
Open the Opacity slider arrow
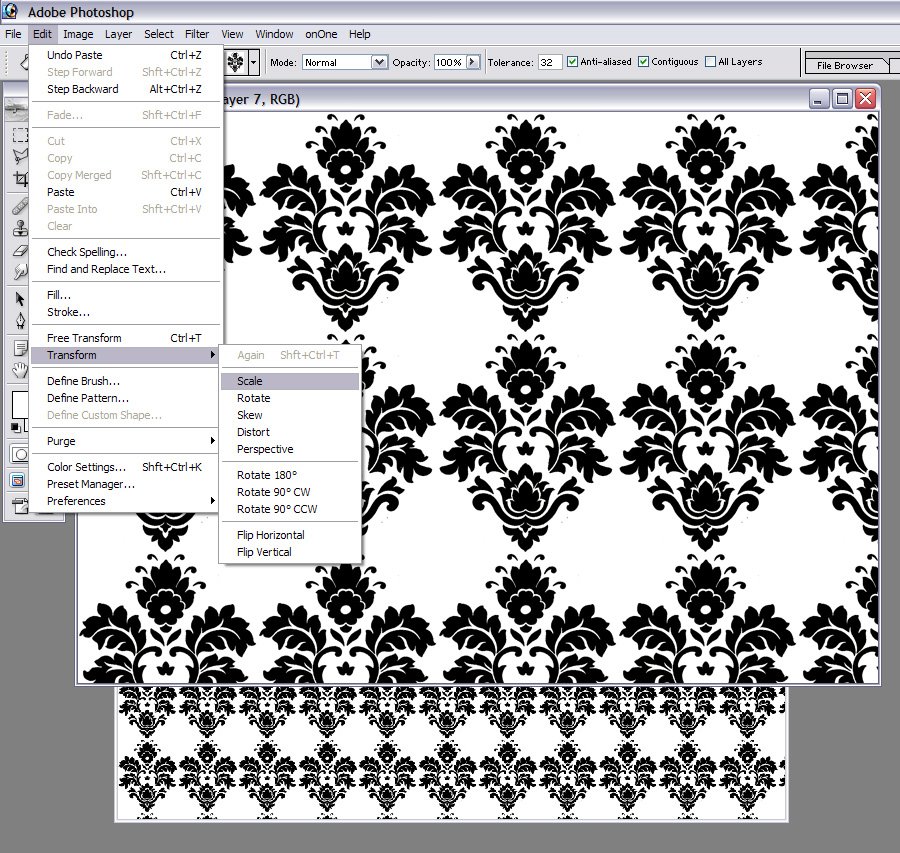473,61
